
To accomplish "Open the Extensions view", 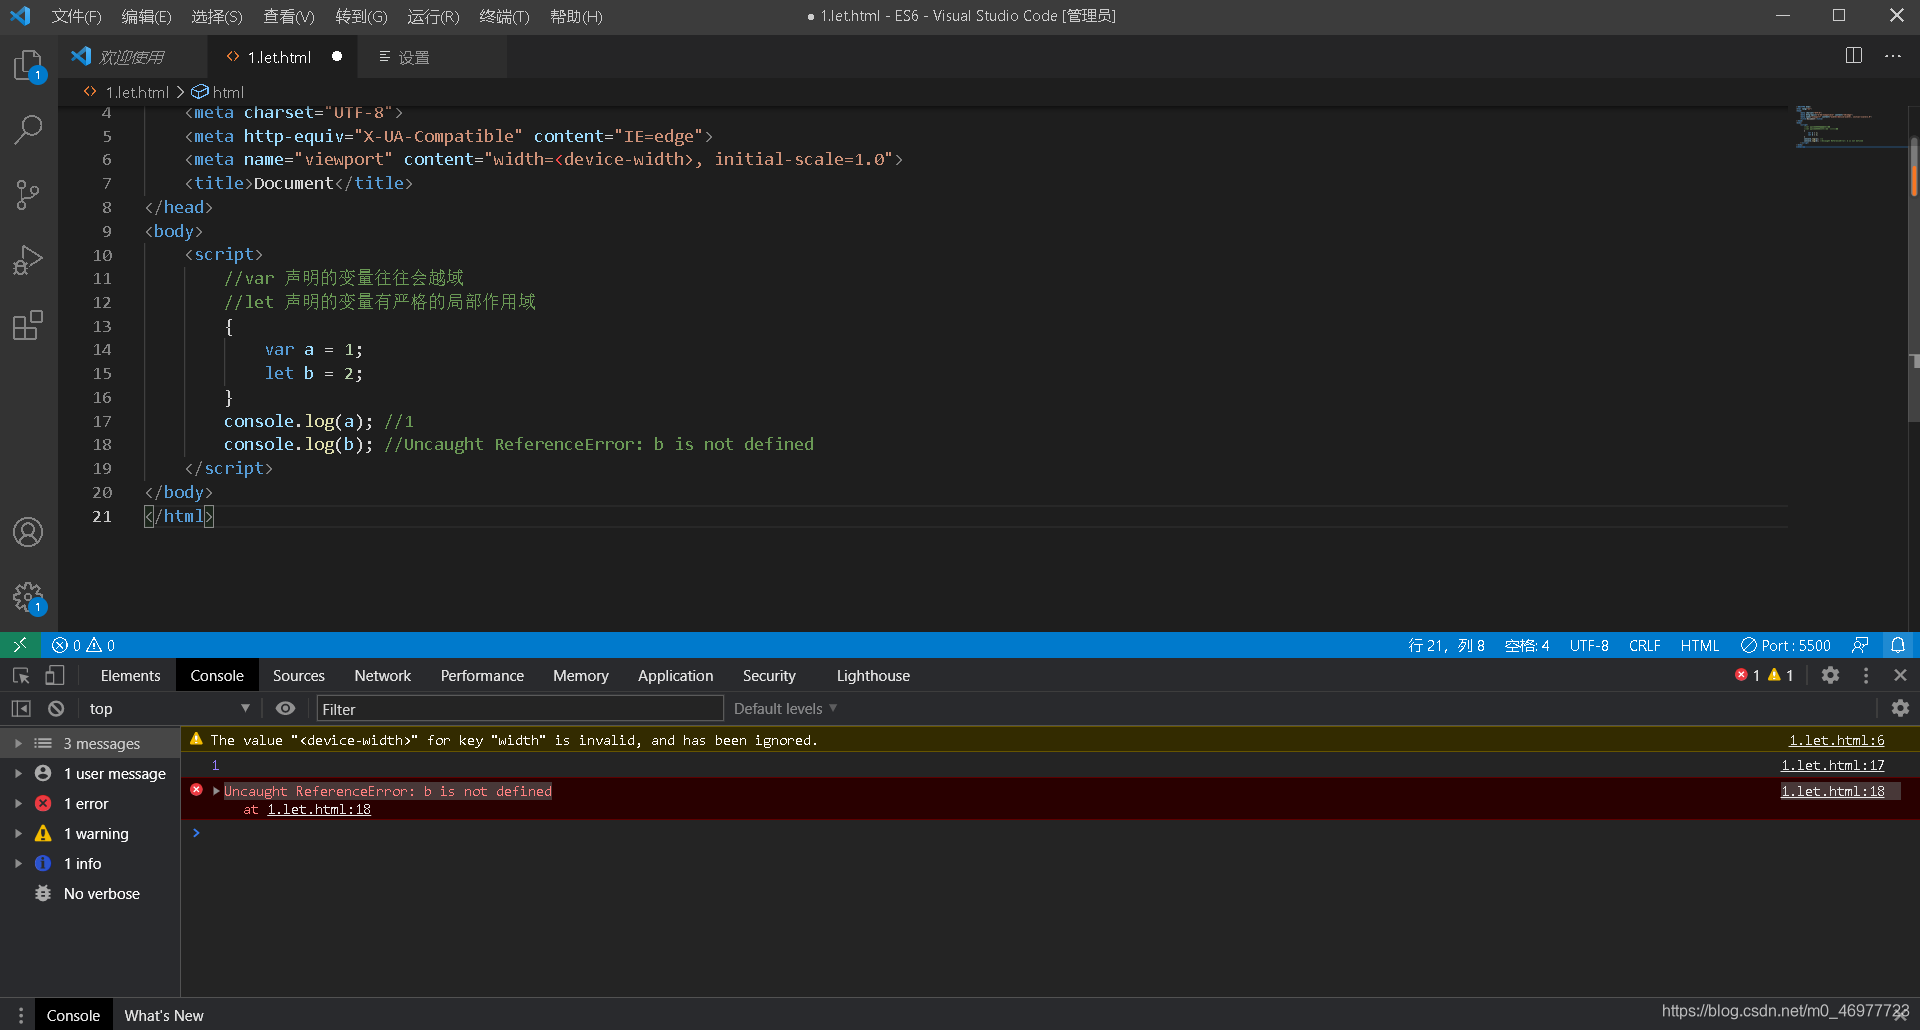I will pyautogui.click(x=28, y=325).
